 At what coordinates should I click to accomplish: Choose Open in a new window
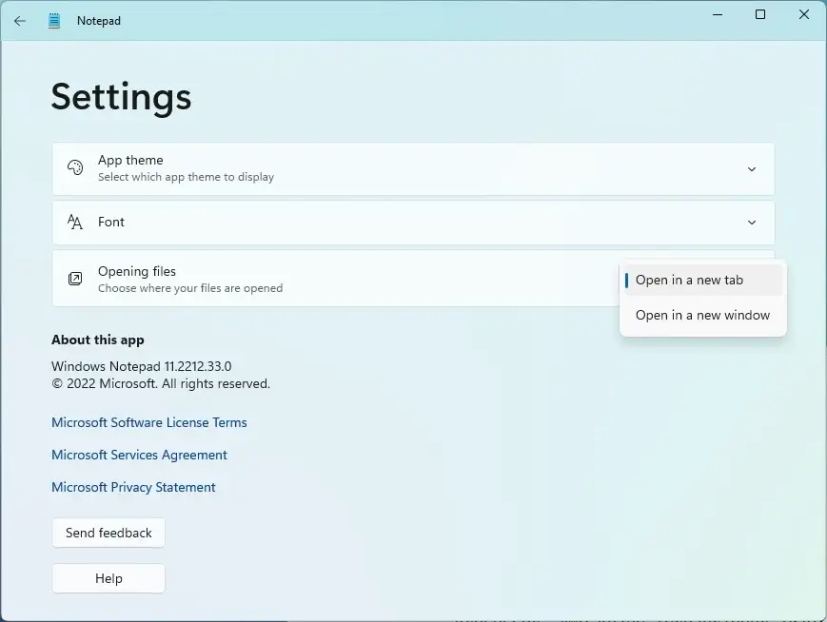coord(703,315)
